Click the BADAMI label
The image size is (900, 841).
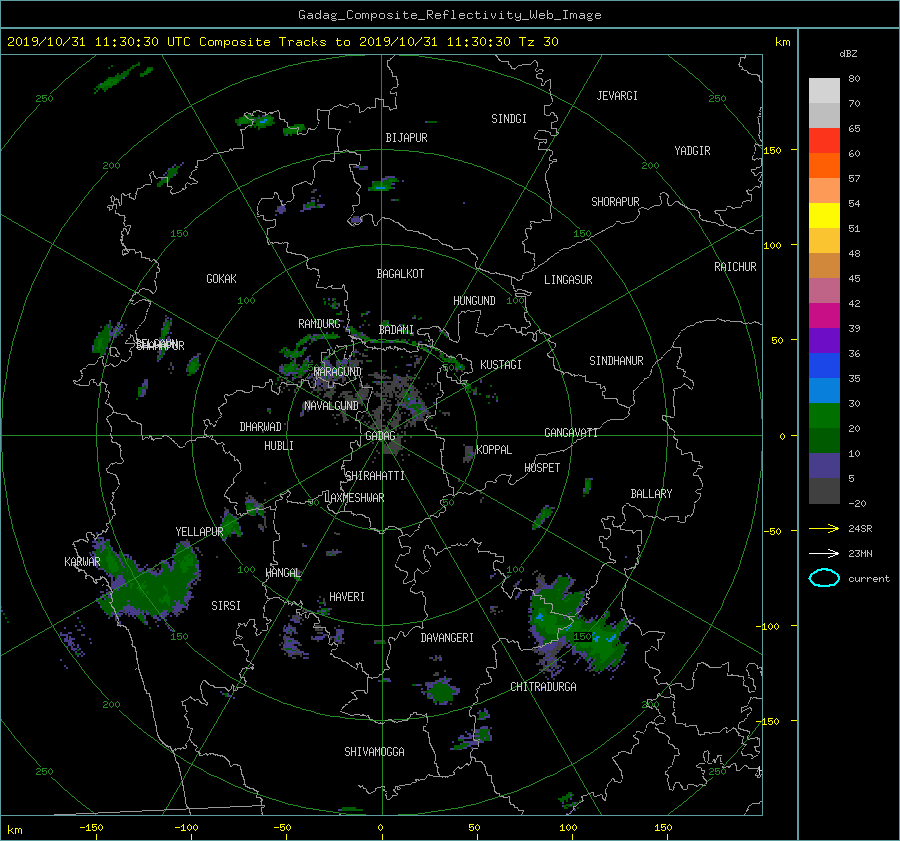pos(396,330)
